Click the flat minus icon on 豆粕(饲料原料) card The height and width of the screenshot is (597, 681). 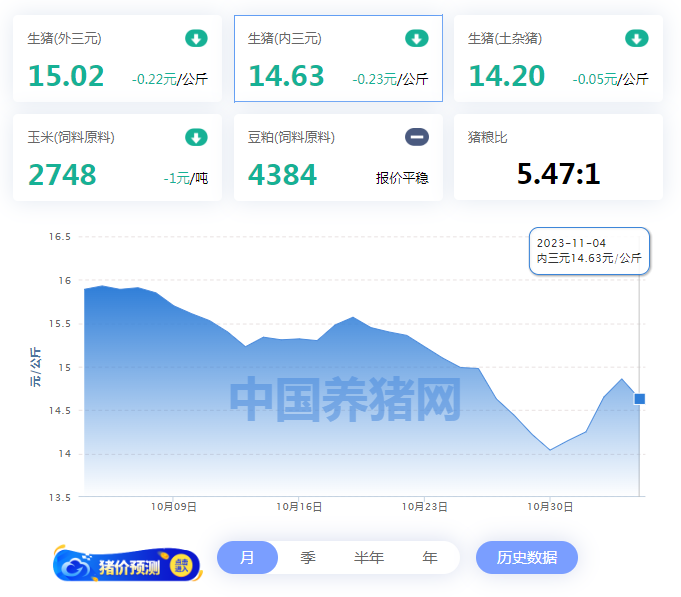[417, 137]
